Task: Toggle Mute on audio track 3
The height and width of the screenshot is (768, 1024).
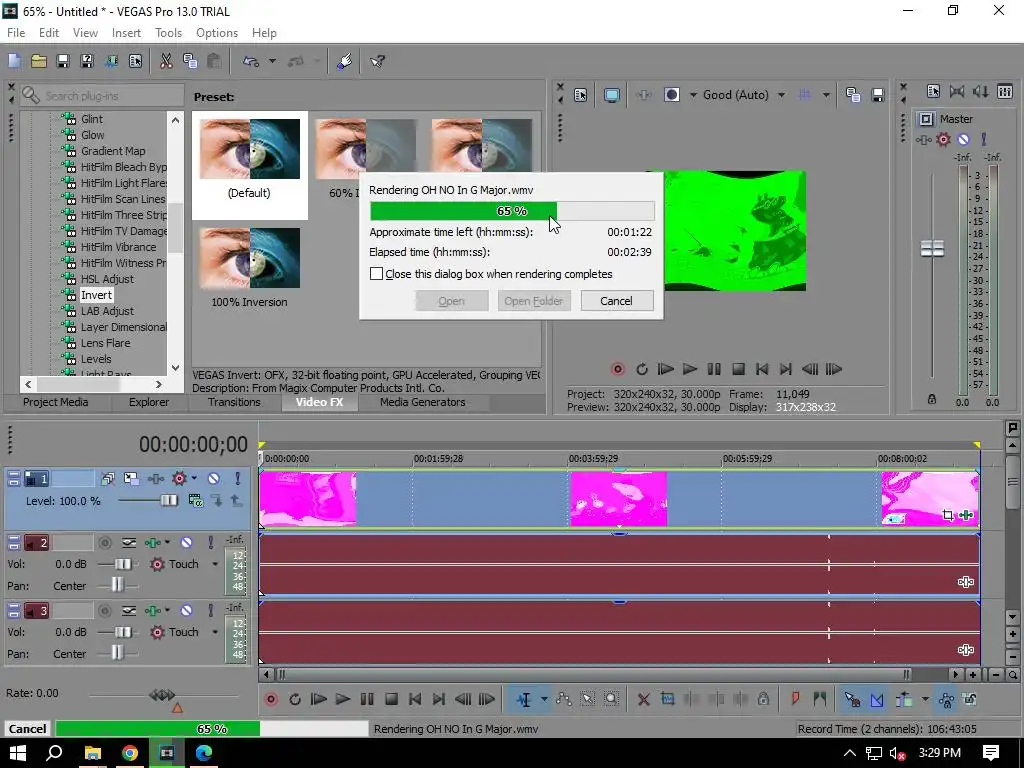Action: tap(186, 611)
